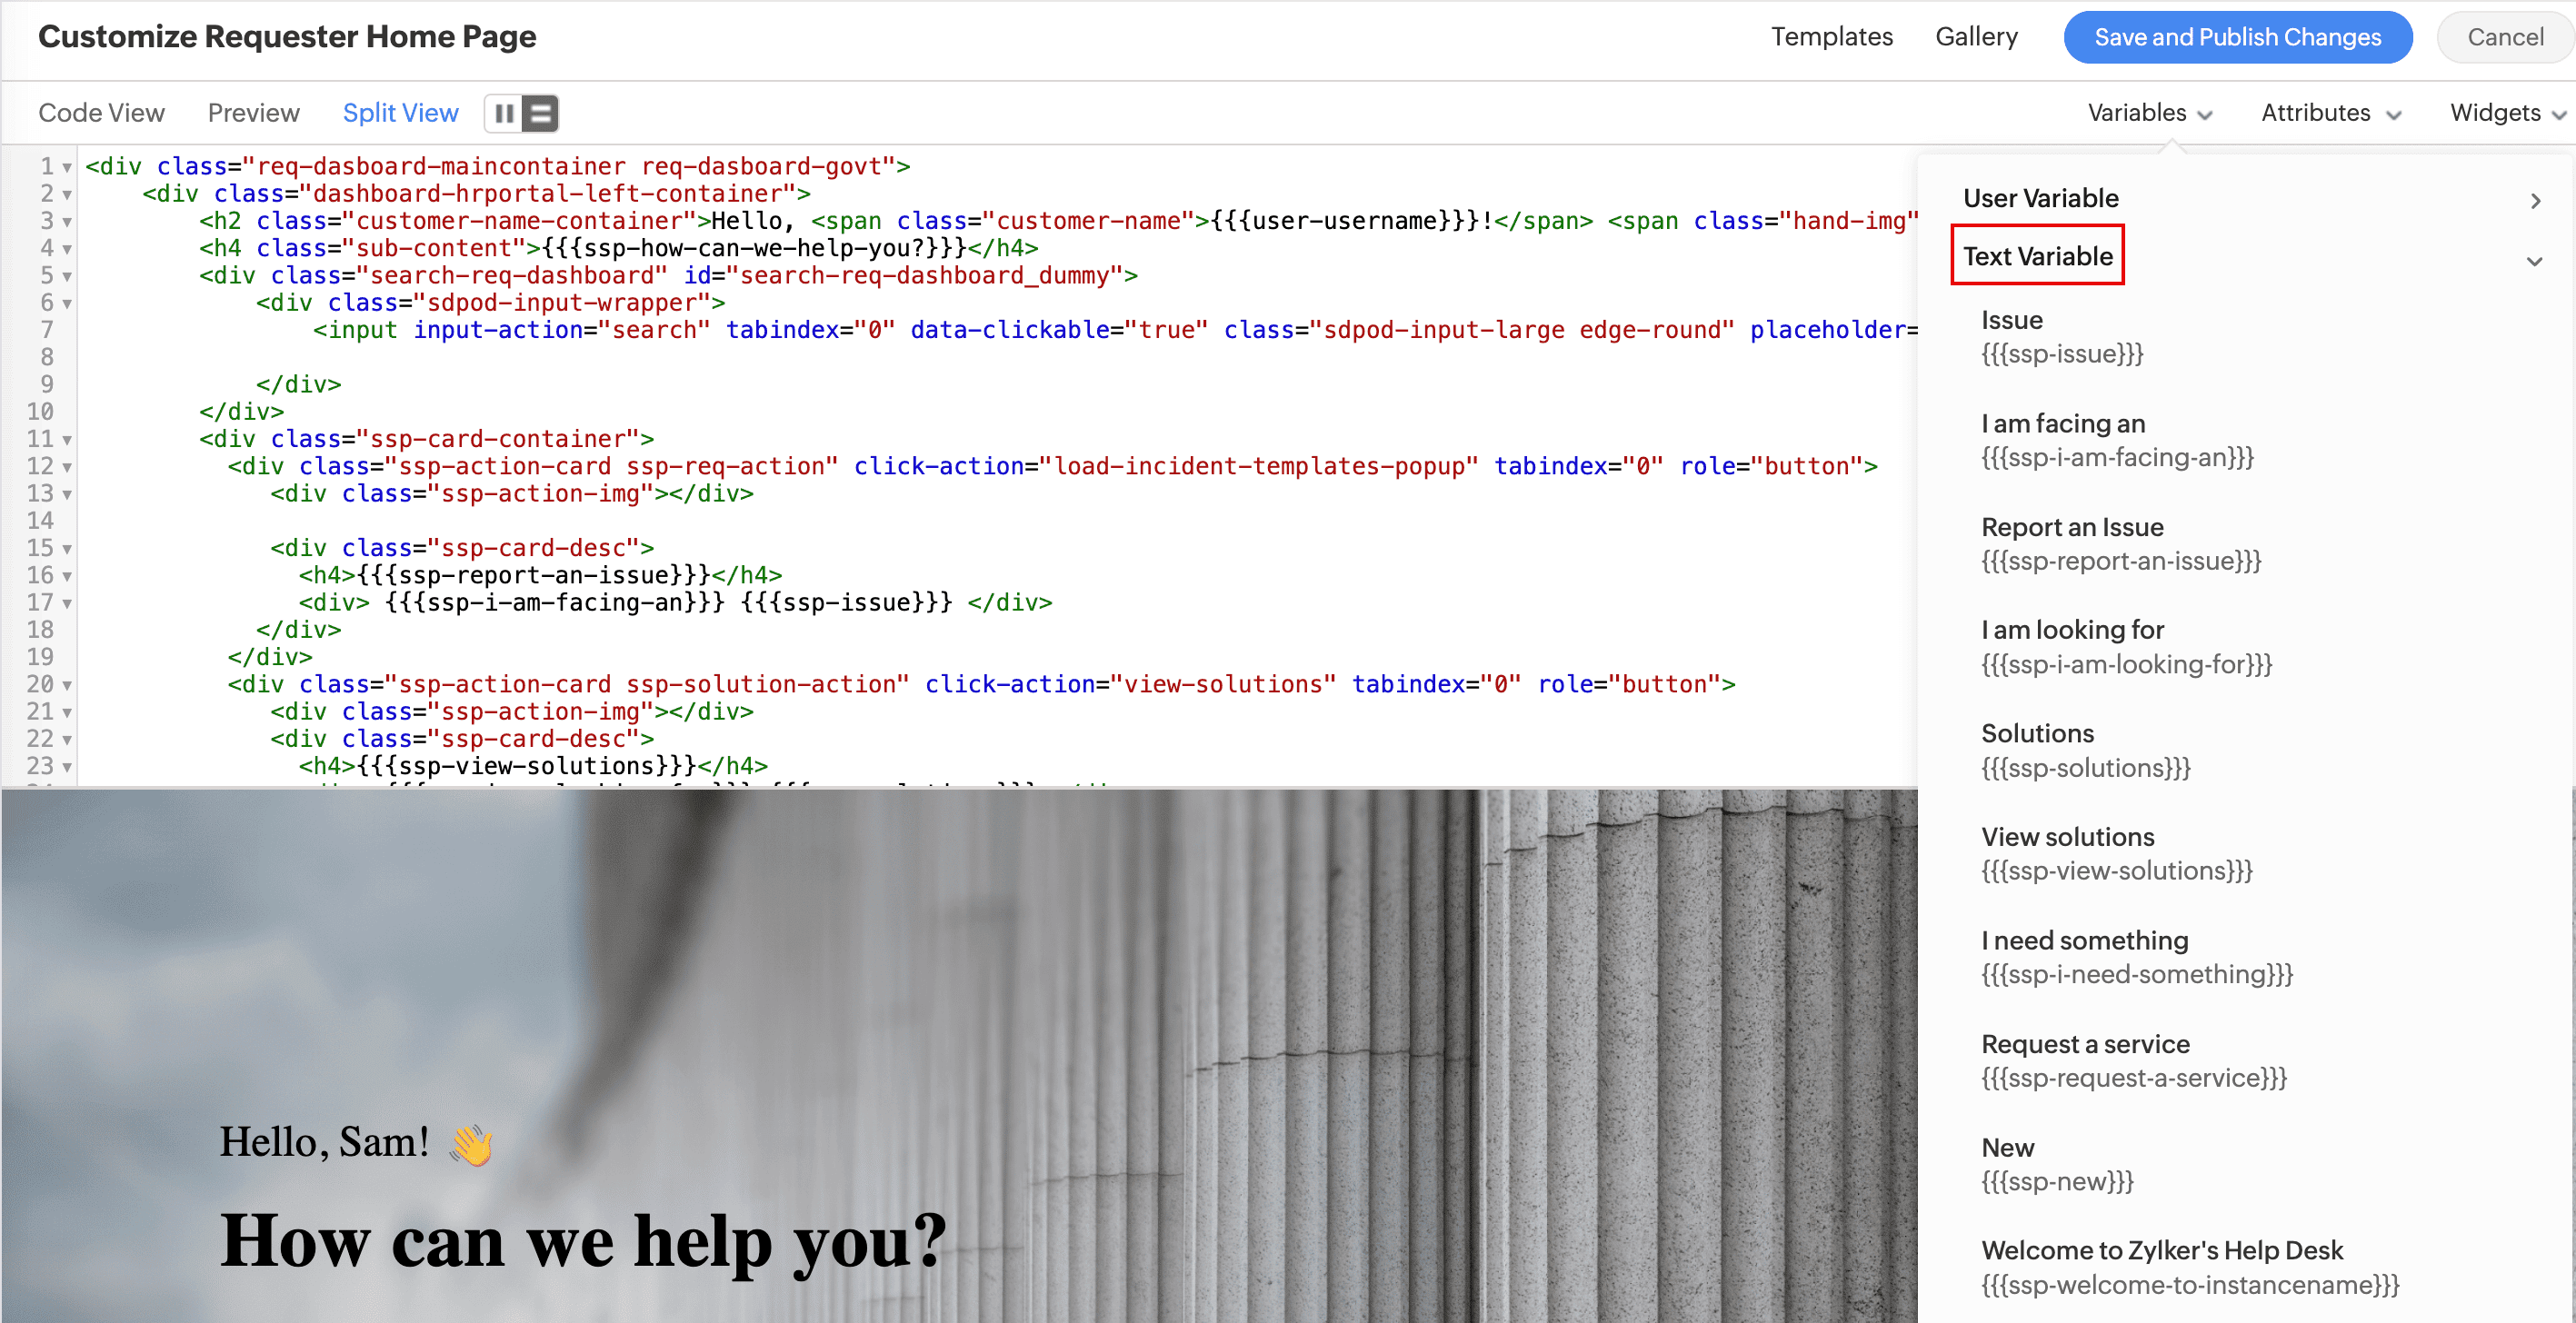Switch to vertical split layout icon

504,114
